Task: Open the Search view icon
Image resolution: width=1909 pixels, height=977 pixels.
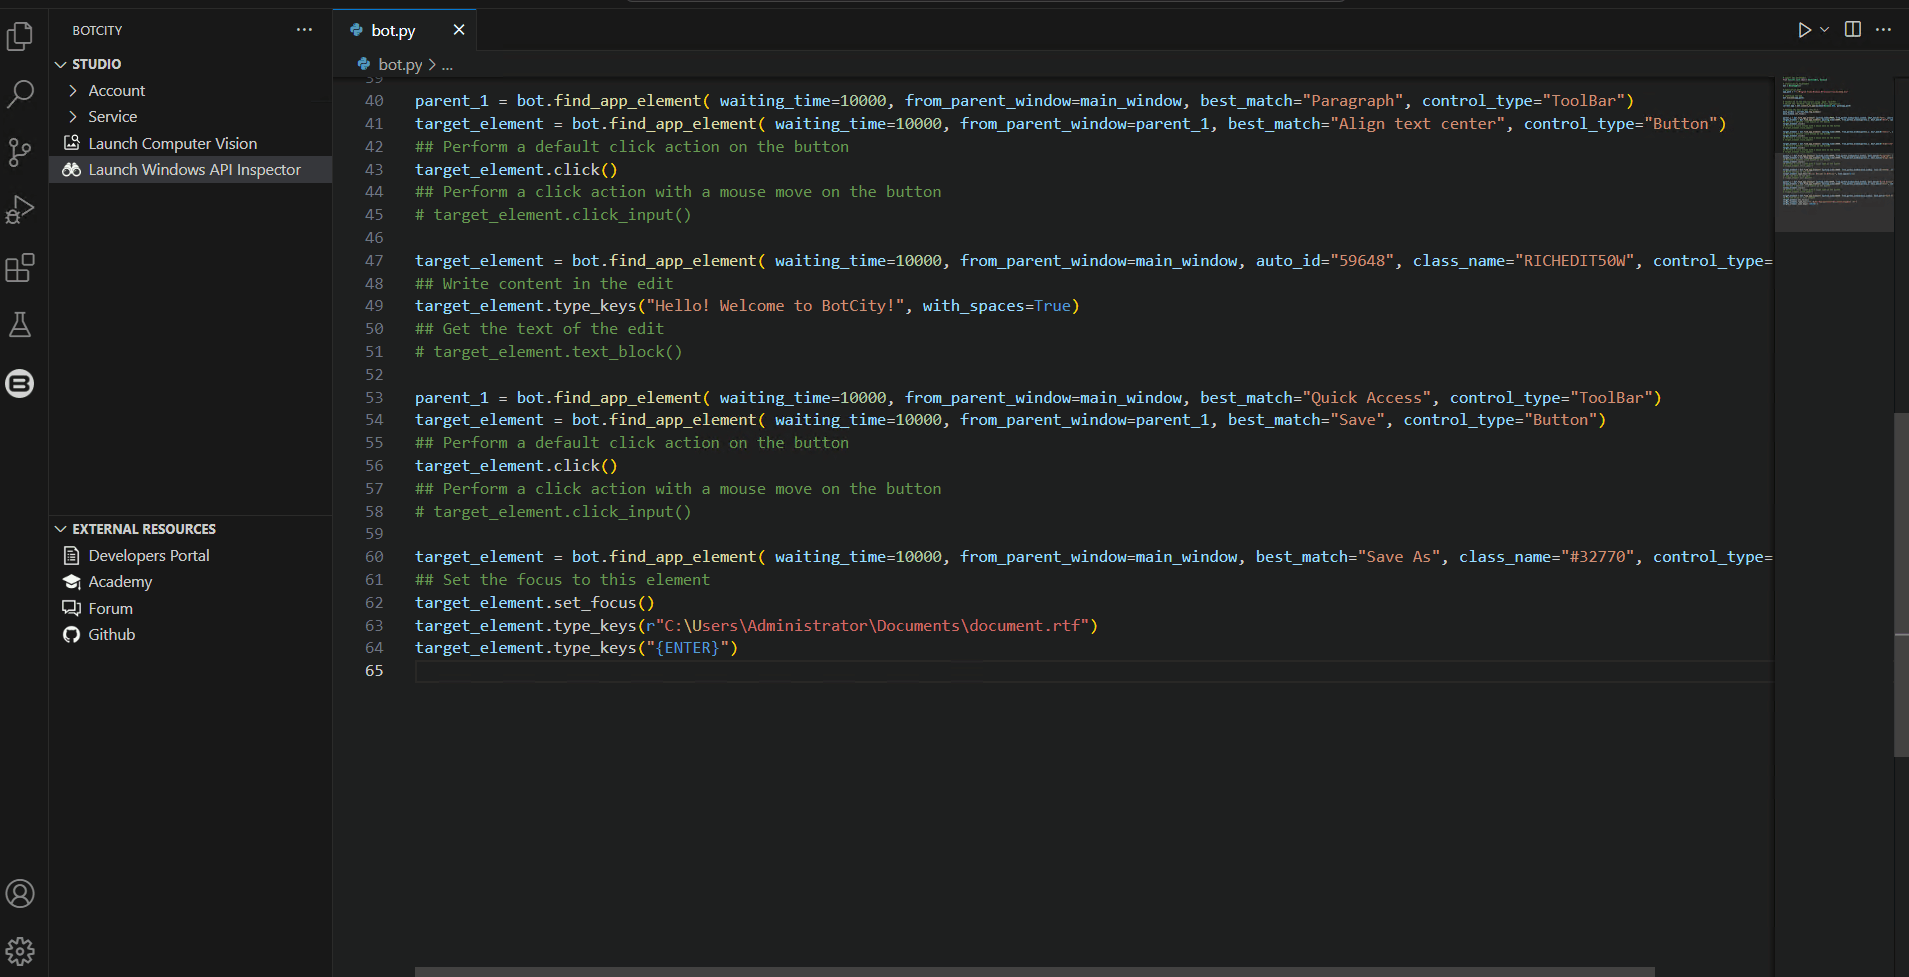Action: coord(20,94)
